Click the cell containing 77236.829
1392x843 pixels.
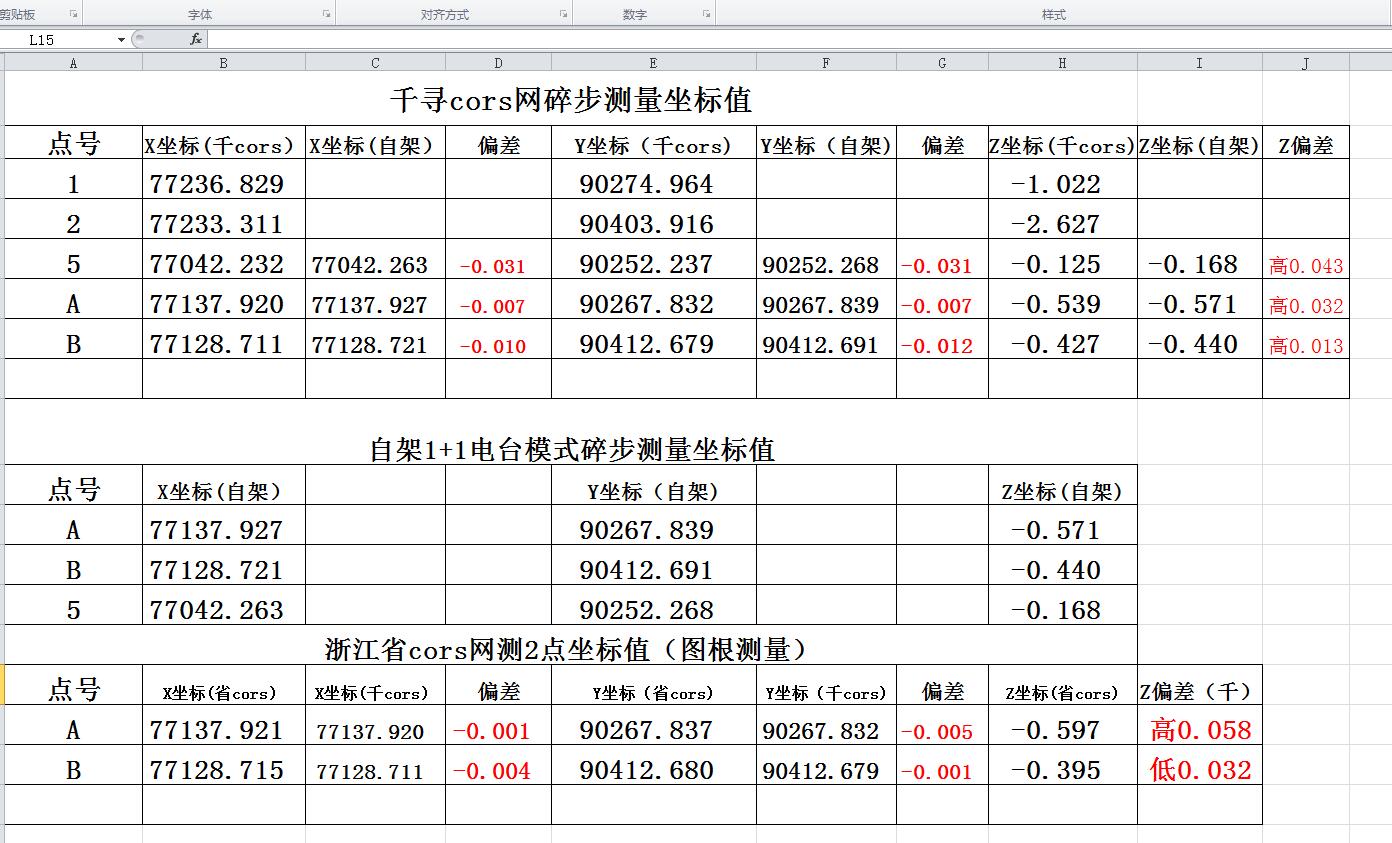218,184
